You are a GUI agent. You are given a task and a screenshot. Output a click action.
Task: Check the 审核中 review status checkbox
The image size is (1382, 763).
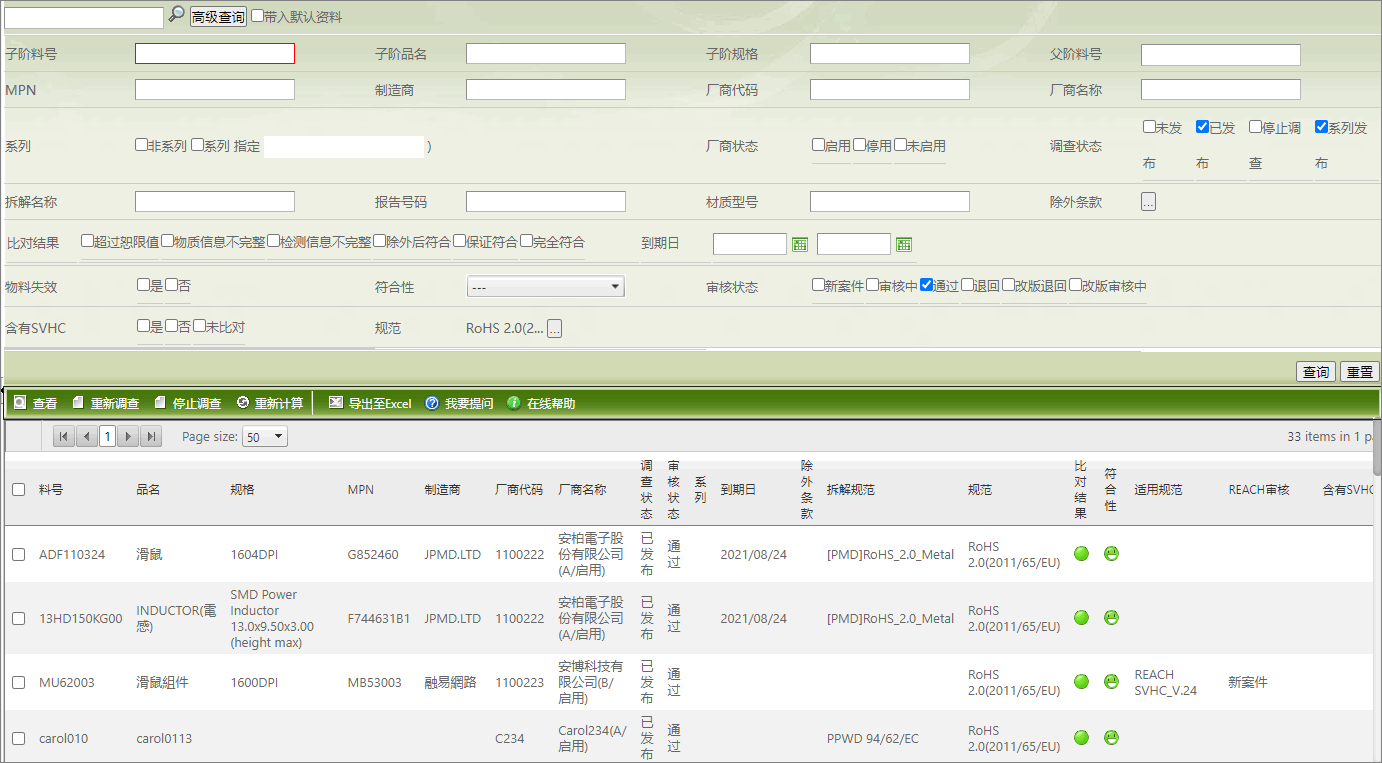tap(872, 285)
